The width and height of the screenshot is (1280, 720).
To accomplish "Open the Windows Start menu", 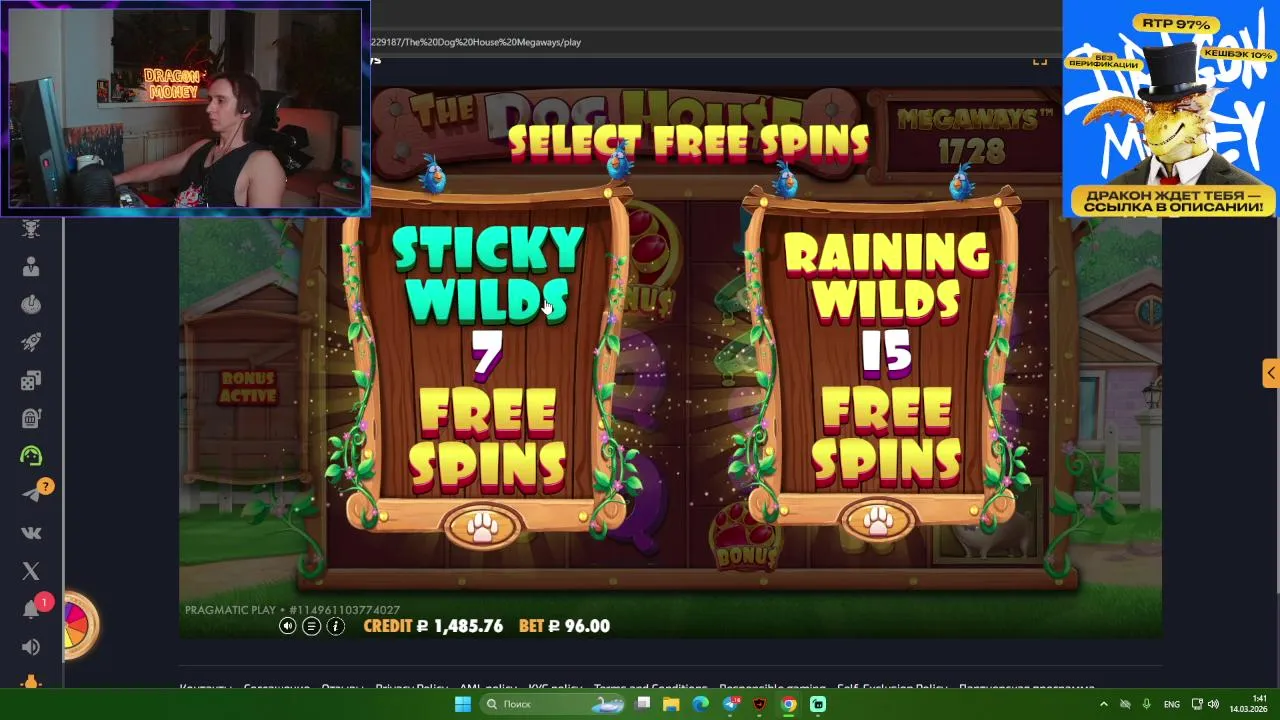I will (463, 704).
